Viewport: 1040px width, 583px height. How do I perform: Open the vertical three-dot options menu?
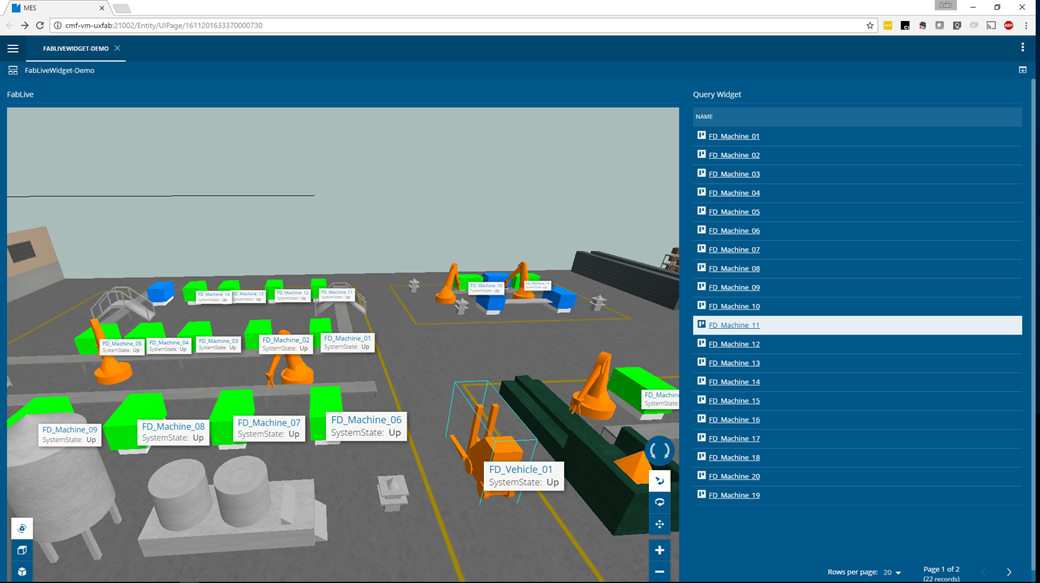pos(1022,47)
